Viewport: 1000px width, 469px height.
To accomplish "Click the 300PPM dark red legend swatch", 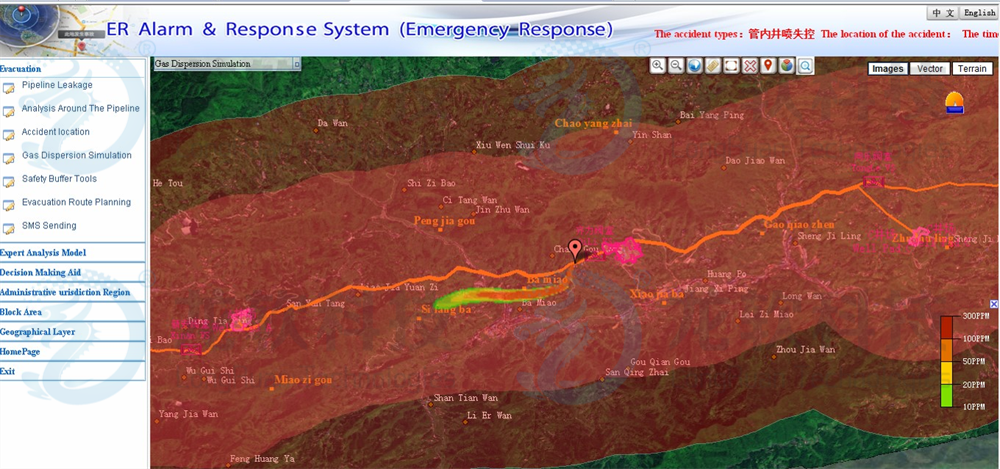I will [948, 325].
